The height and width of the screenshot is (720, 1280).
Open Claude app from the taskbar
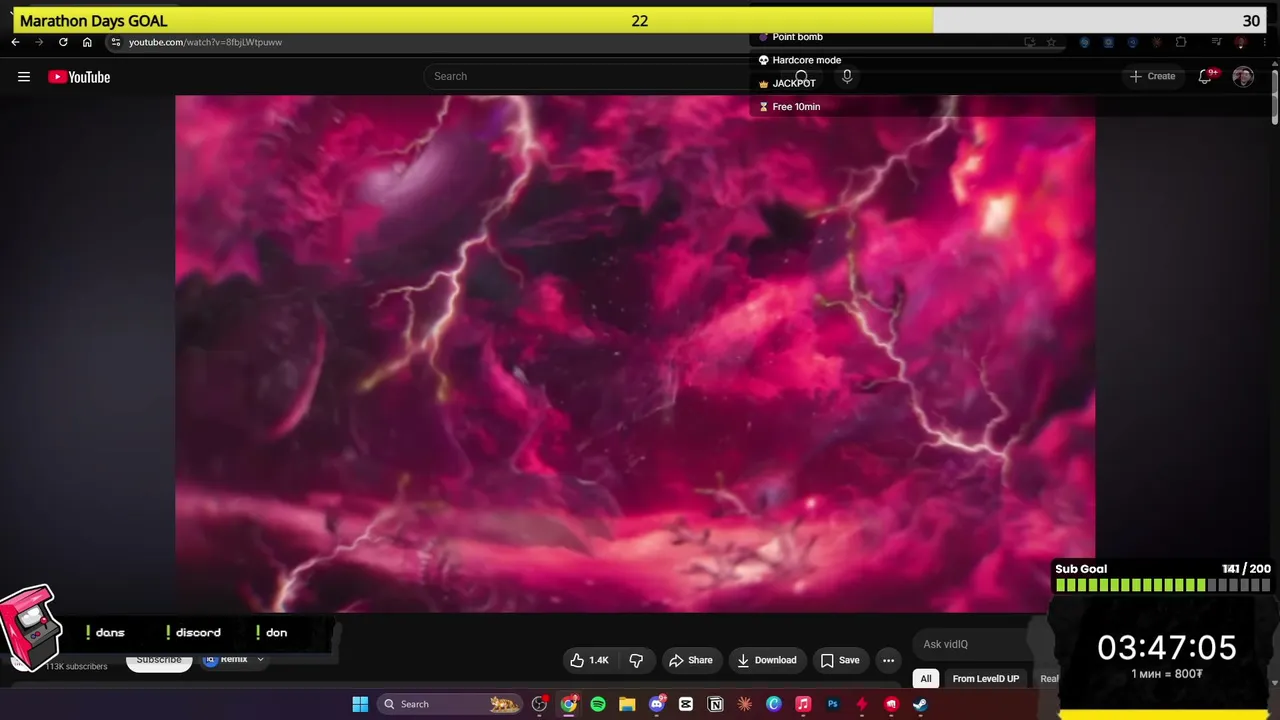(x=744, y=704)
